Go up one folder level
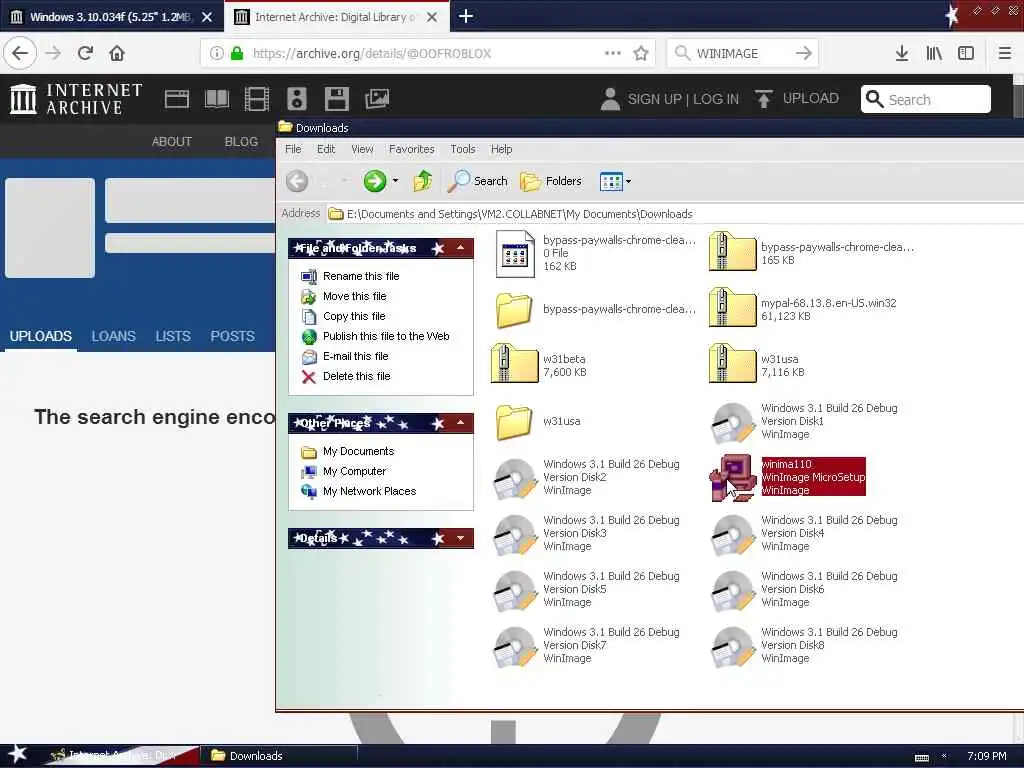The width and height of the screenshot is (1024, 768). (x=423, y=181)
